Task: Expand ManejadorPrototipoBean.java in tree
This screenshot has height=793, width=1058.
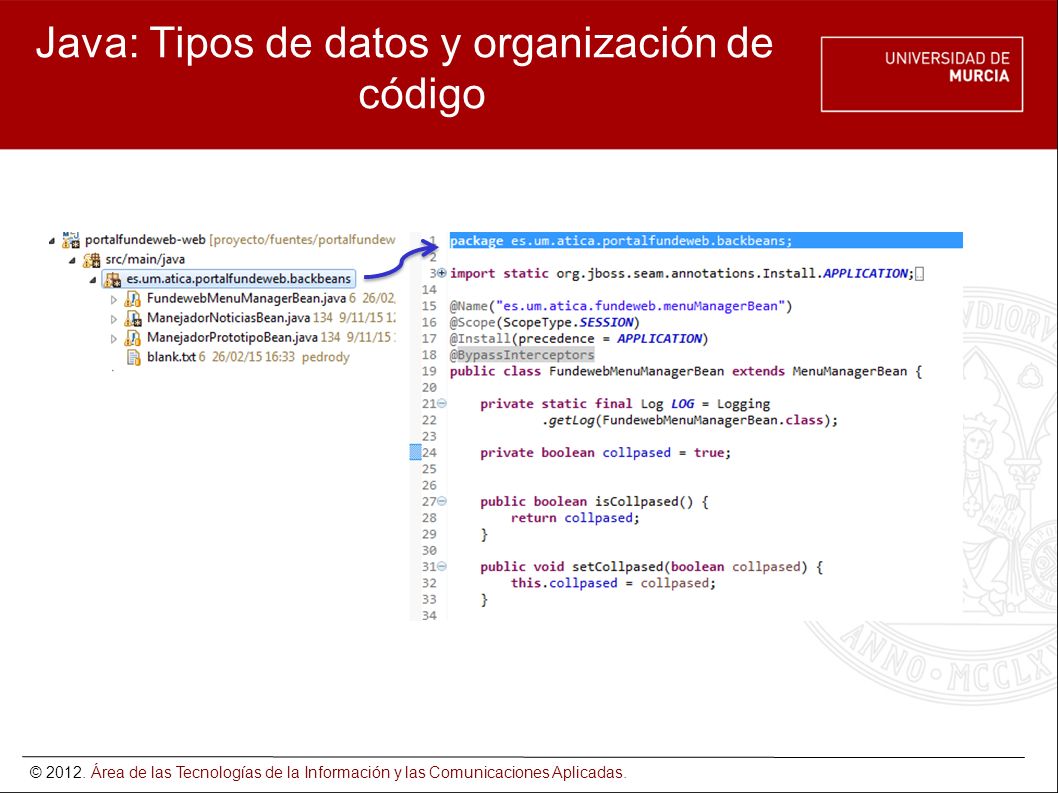Action: click(113, 338)
